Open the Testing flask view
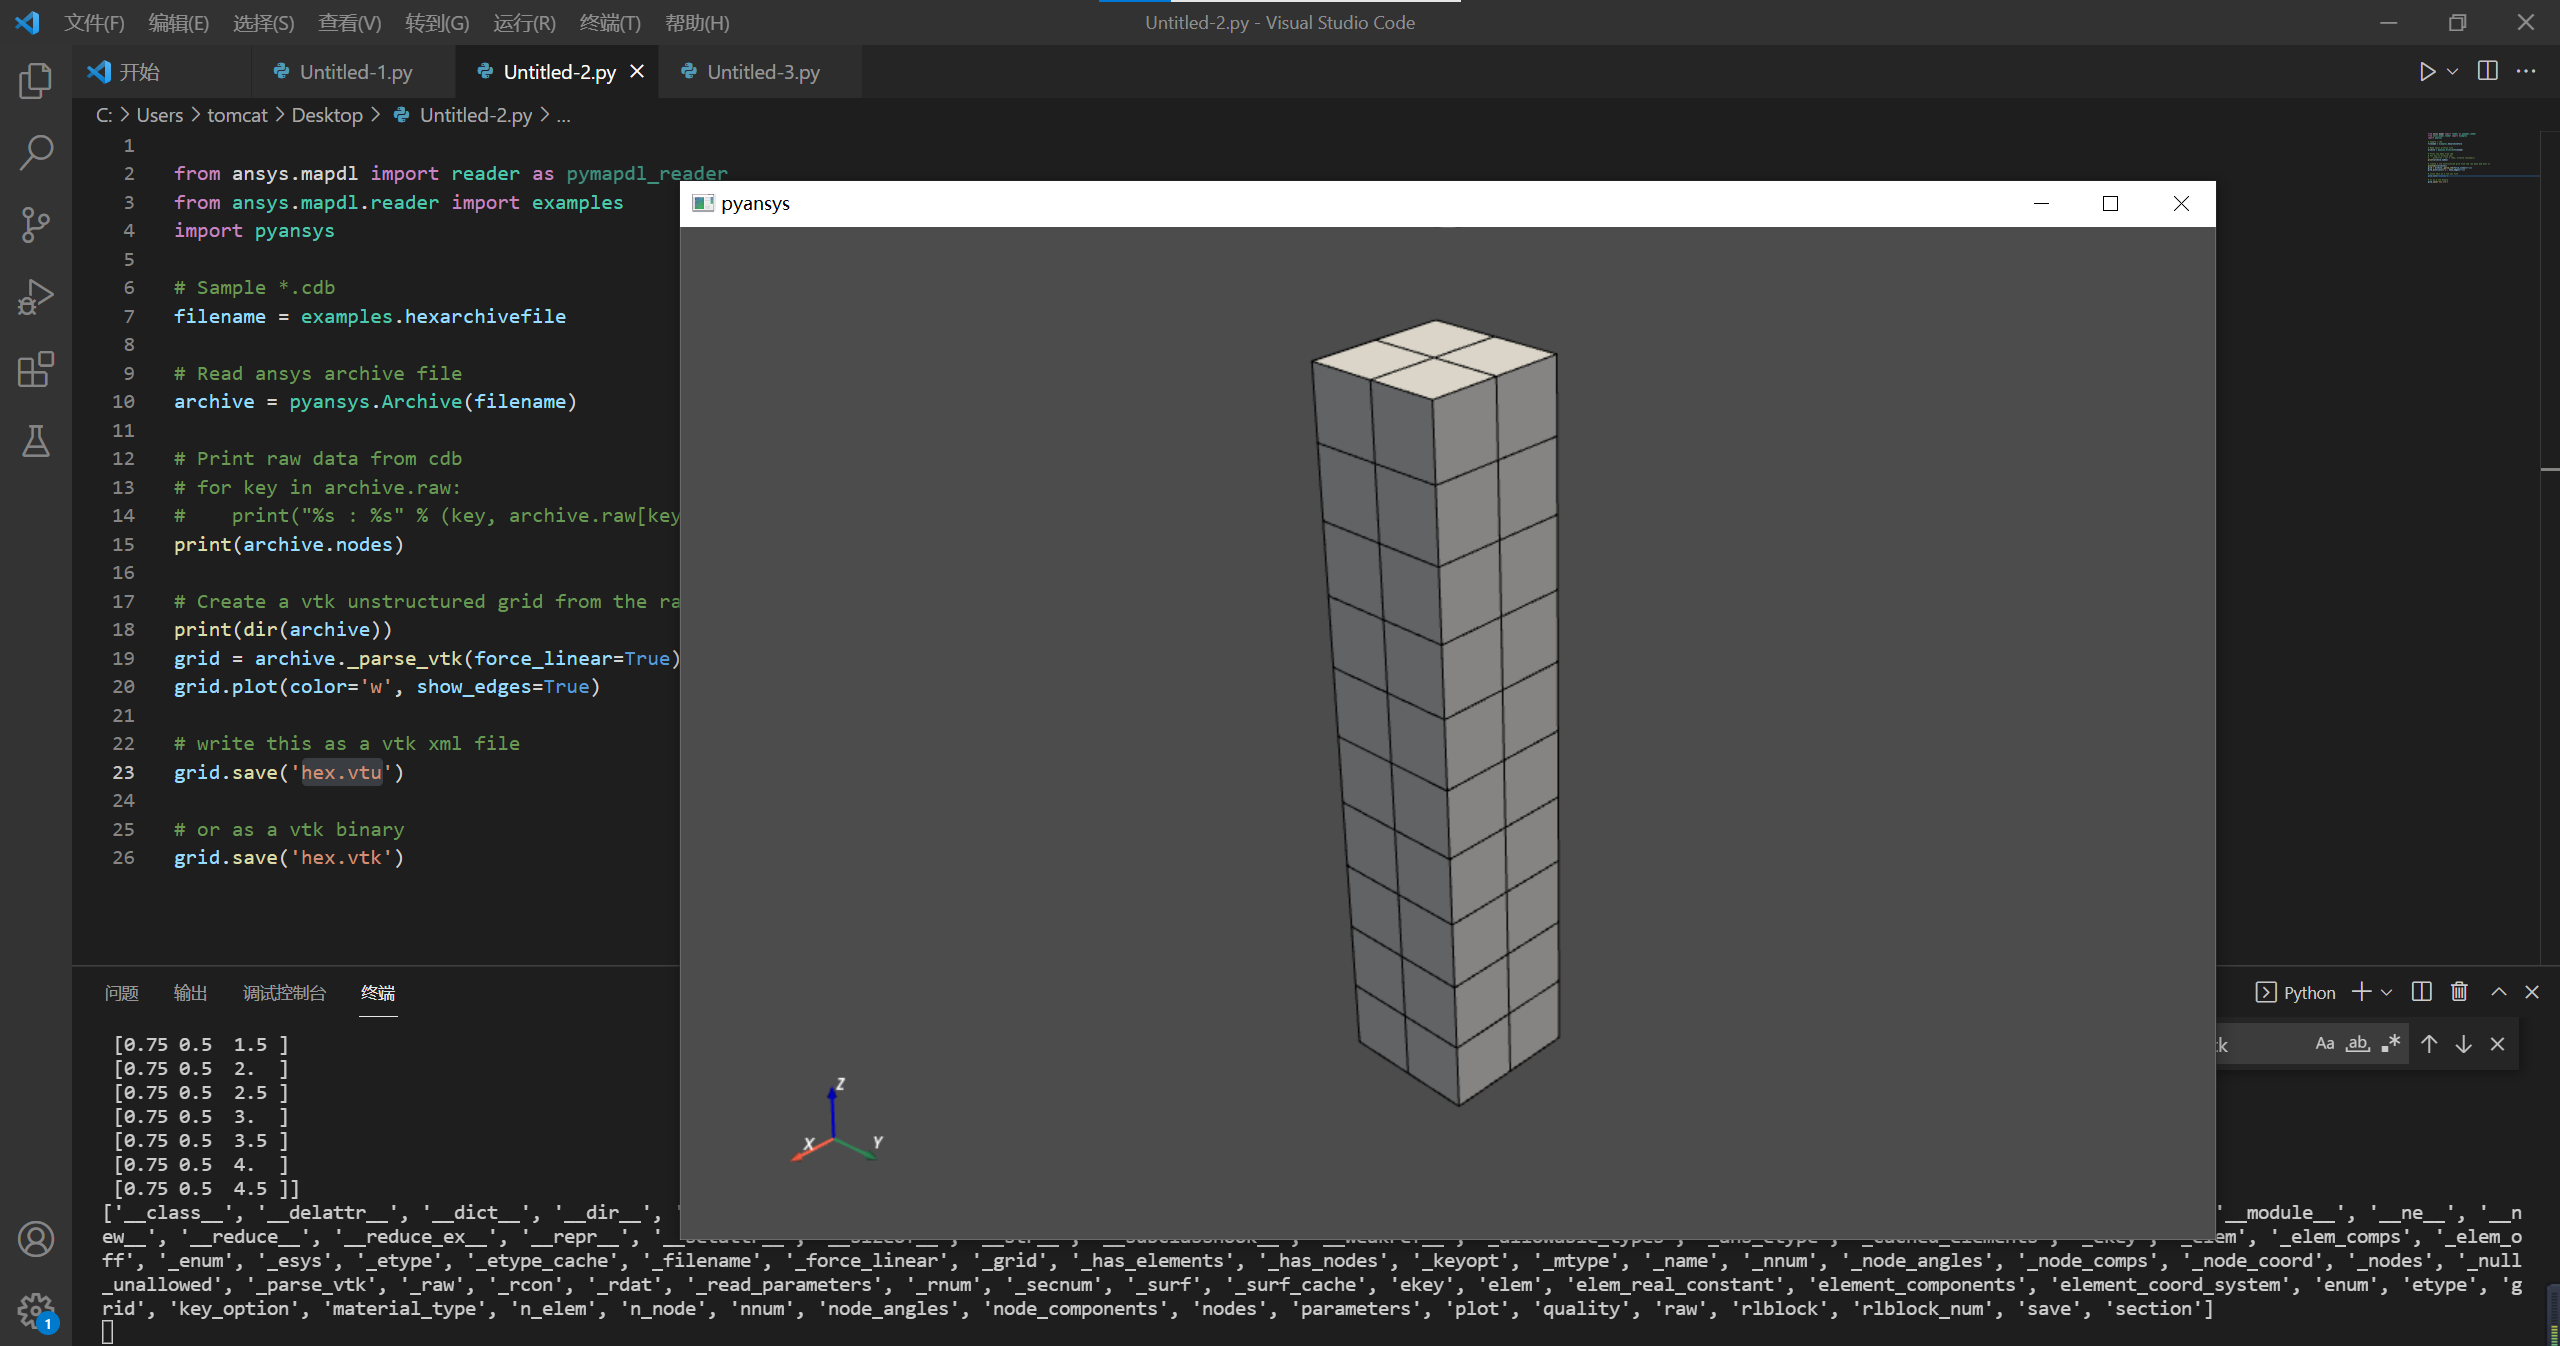Screen dimensions: 2560x1346 coord(36,441)
